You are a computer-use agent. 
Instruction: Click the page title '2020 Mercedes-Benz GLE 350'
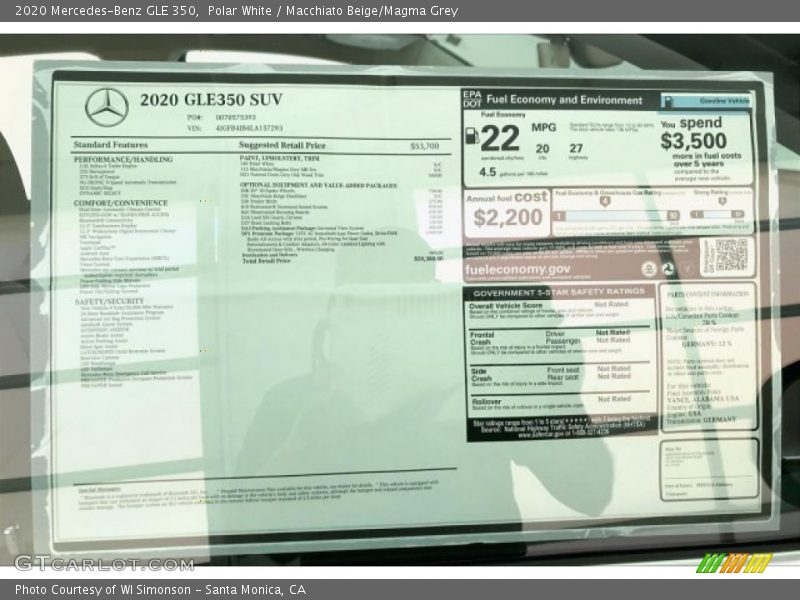click(x=106, y=10)
